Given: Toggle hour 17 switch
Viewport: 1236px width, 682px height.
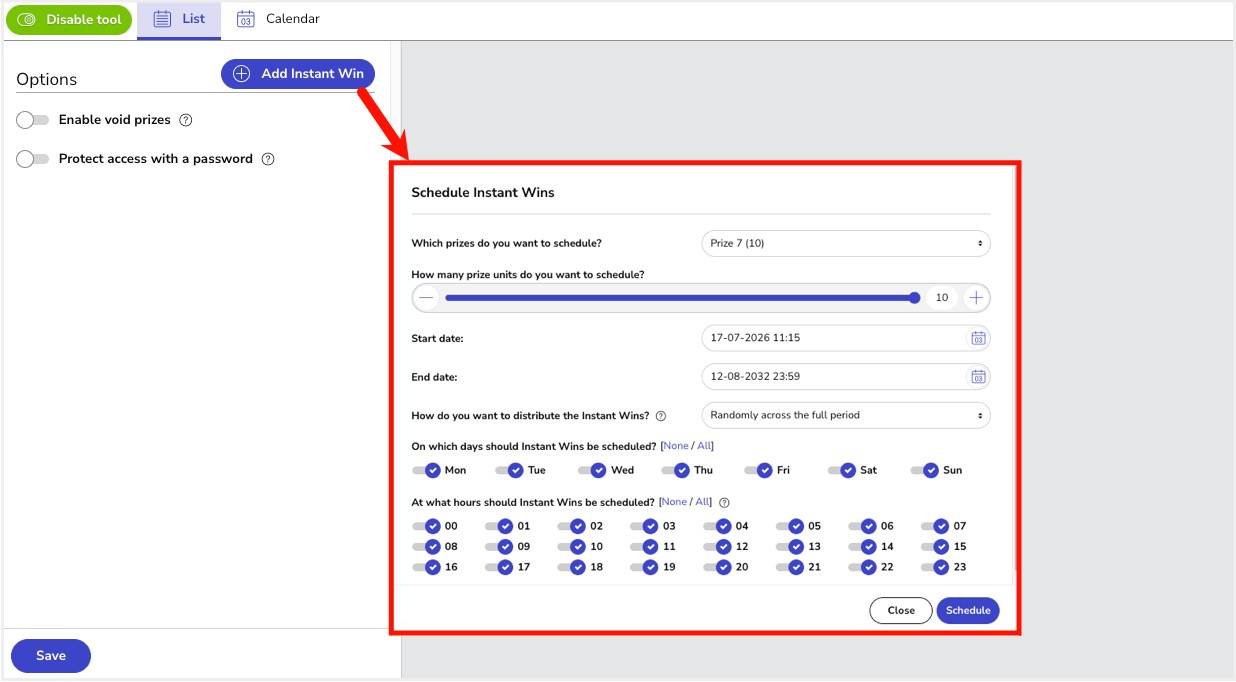Looking at the screenshot, I should pos(499,567).
